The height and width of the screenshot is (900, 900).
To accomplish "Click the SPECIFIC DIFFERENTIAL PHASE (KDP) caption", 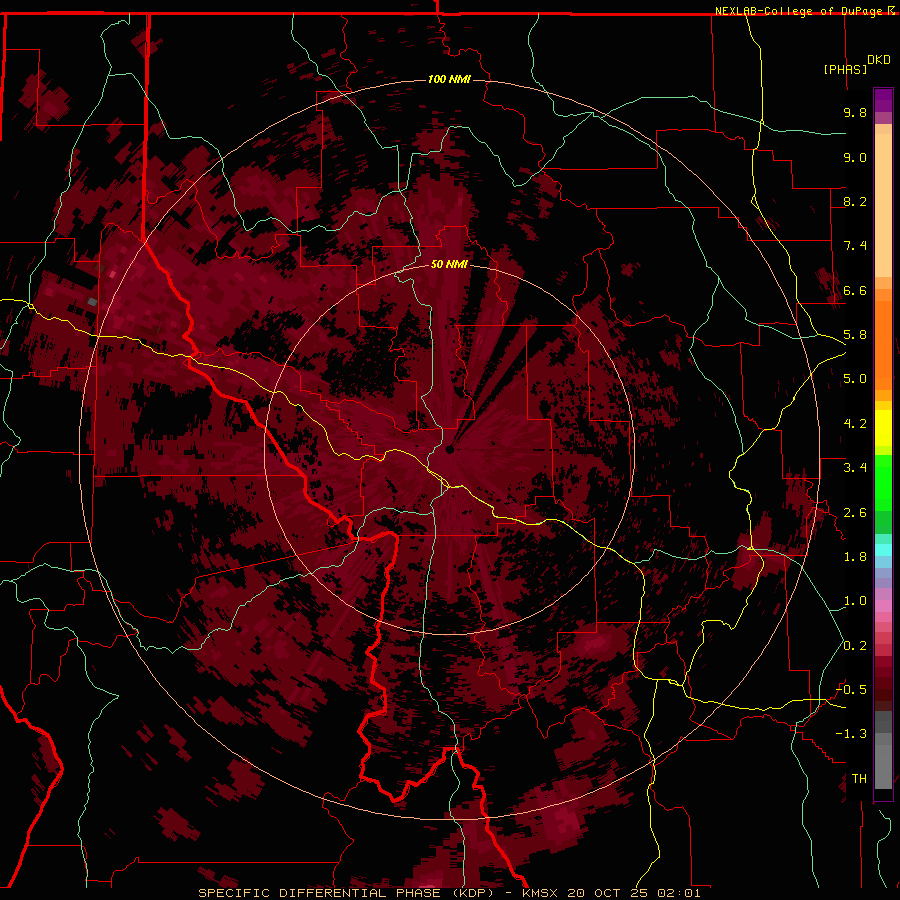I will 346,893.
